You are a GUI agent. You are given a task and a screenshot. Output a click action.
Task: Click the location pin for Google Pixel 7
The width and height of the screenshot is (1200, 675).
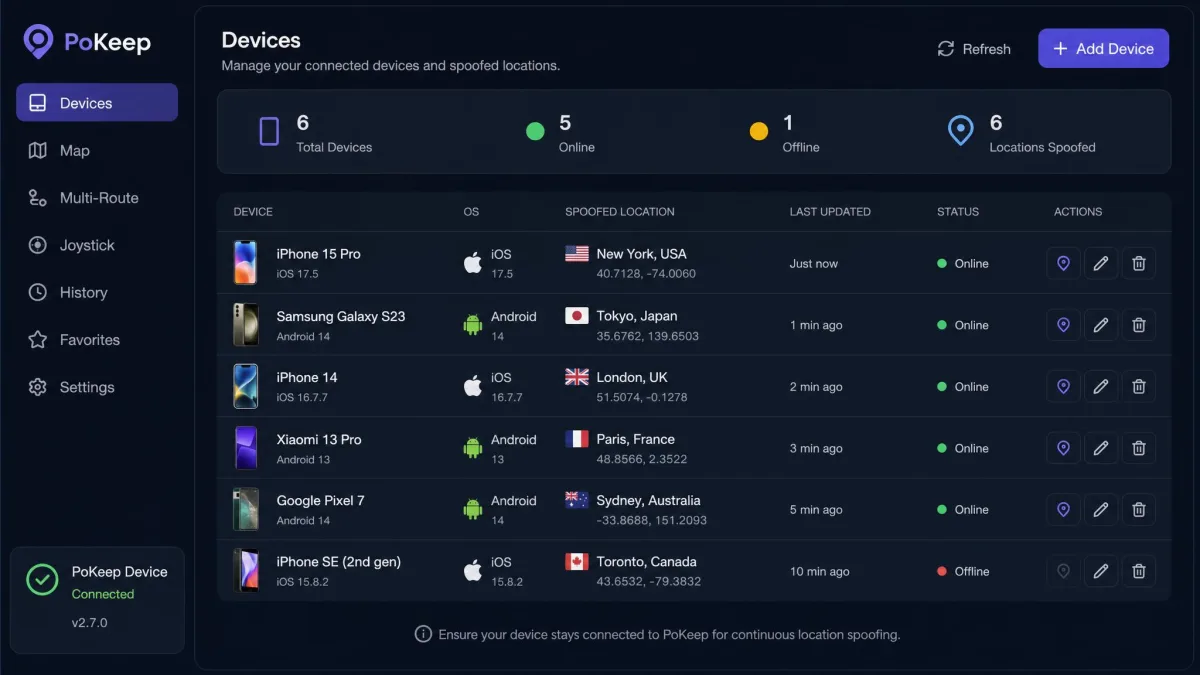(x=1063, y=509)
